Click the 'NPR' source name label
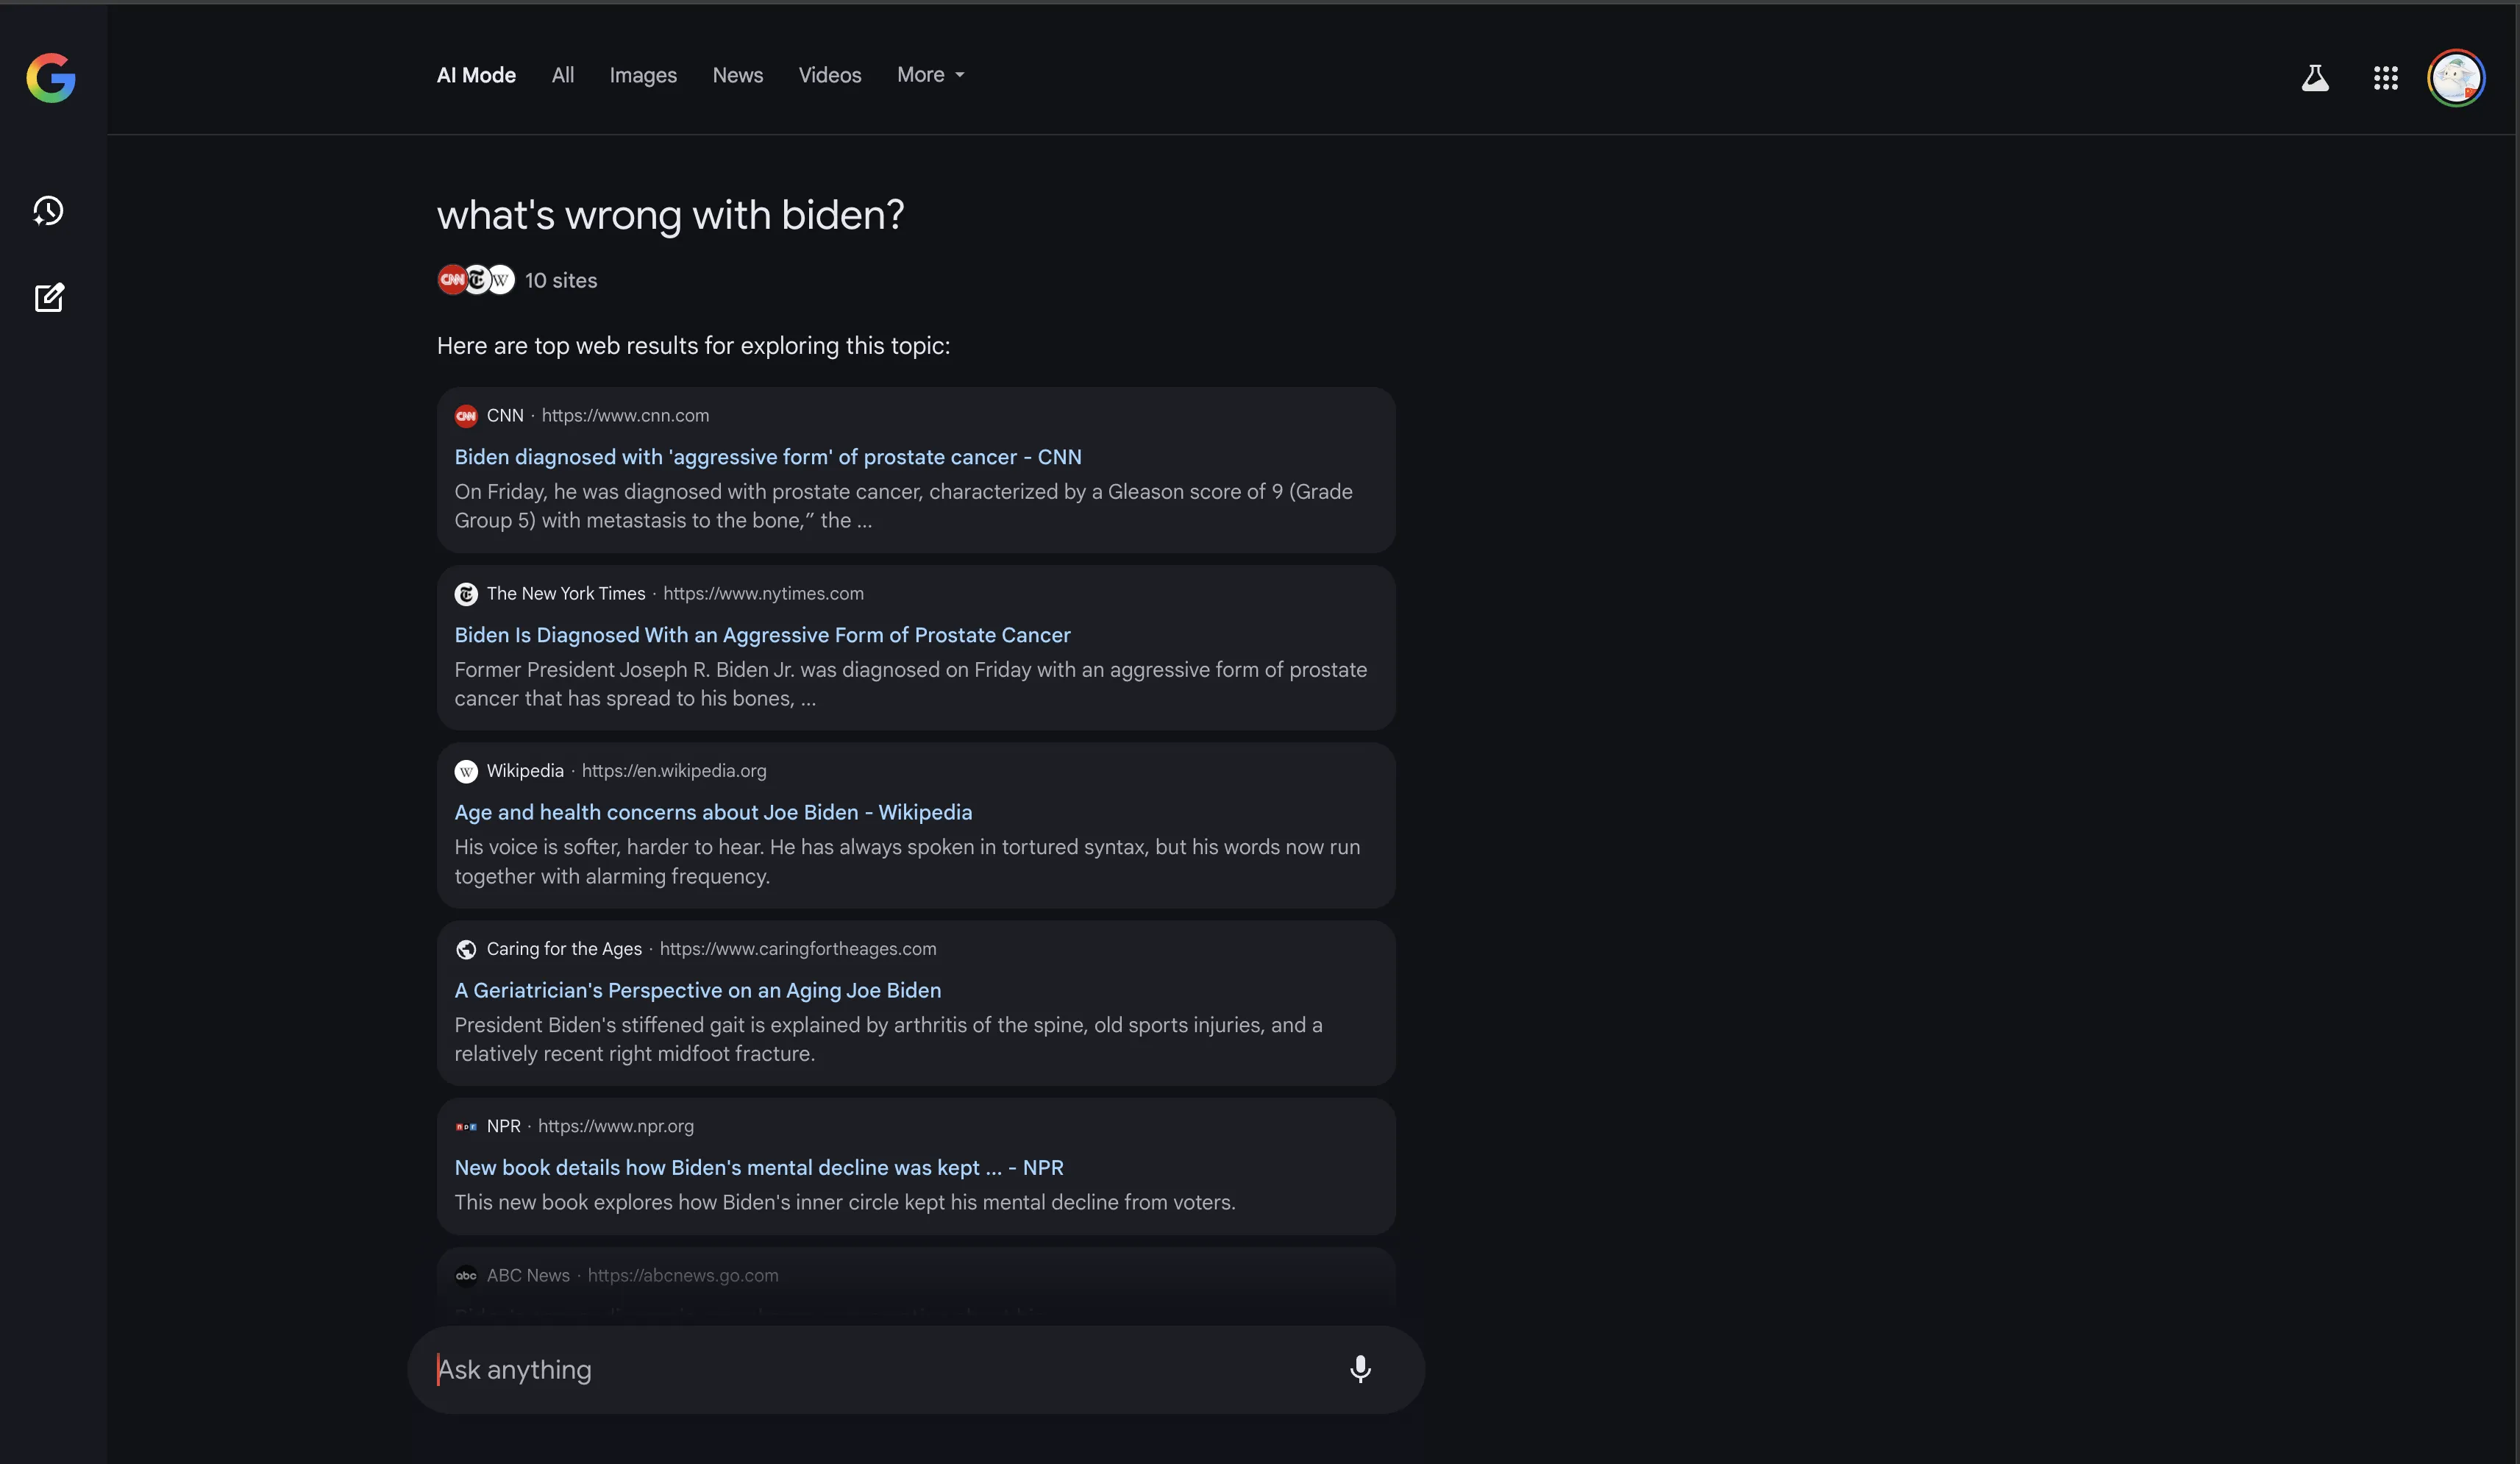This screenshot has width=2520, height=1464. point(504,1126)
